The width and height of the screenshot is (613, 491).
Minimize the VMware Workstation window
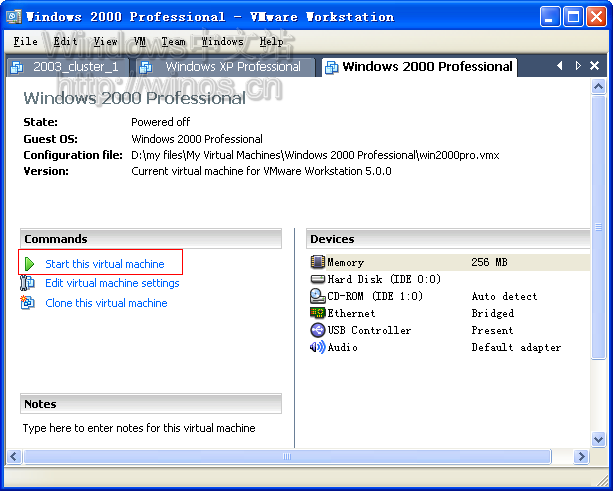(550, 17)
